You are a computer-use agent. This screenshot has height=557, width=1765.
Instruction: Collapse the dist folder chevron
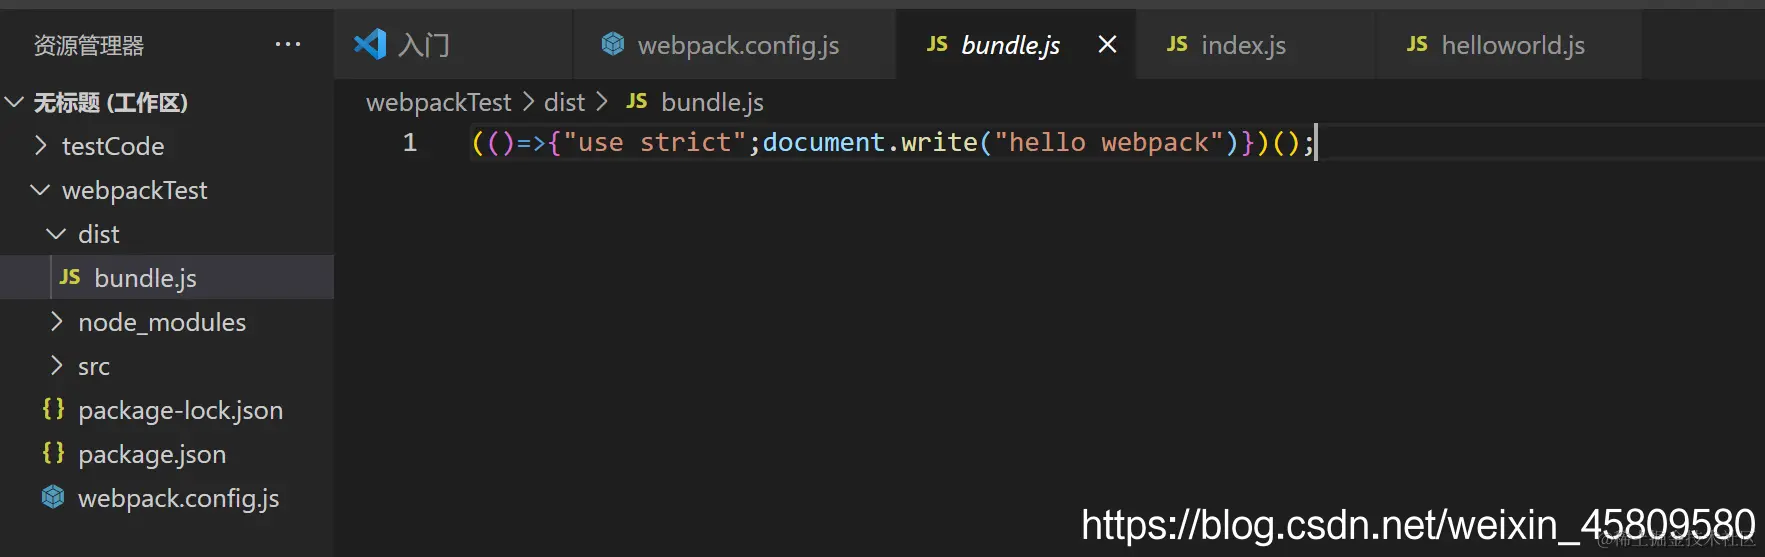pyautogui.click(x=57, y=234)
